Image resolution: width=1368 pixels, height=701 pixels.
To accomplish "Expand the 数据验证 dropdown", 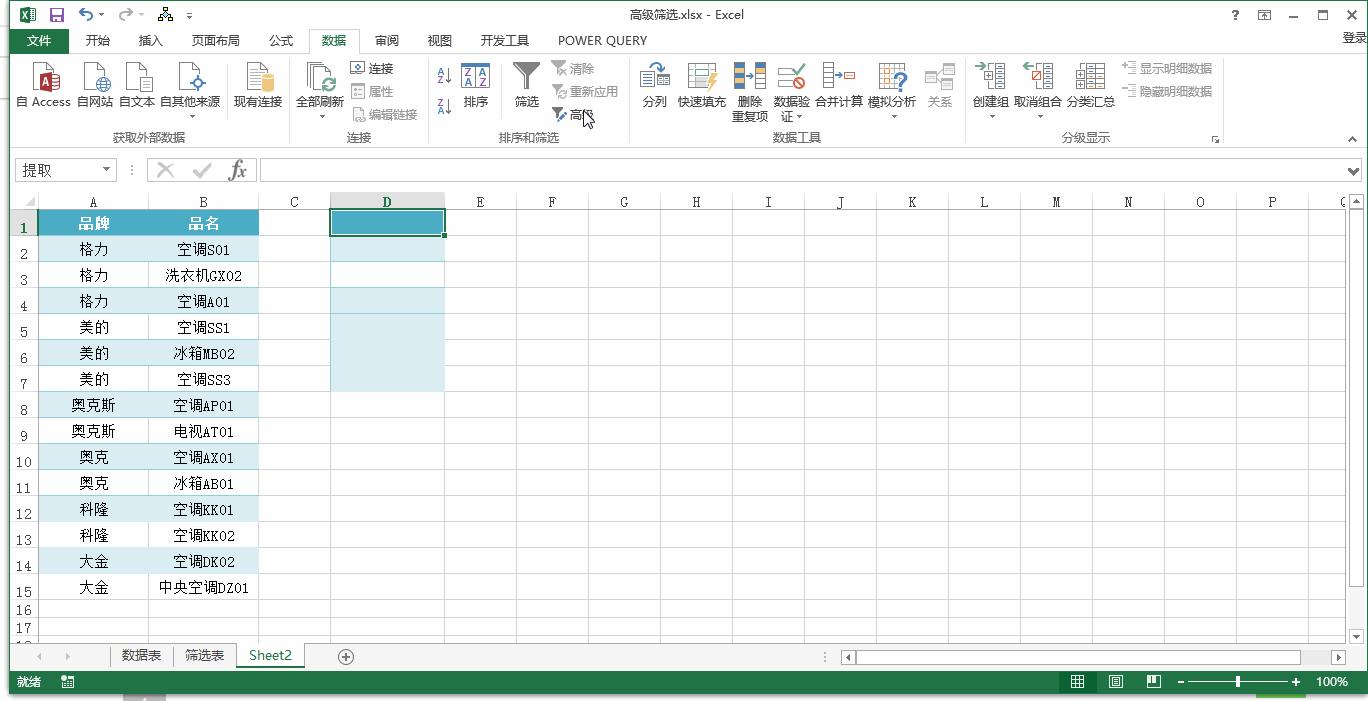I will pyautogui.click(x=800, y=117).
